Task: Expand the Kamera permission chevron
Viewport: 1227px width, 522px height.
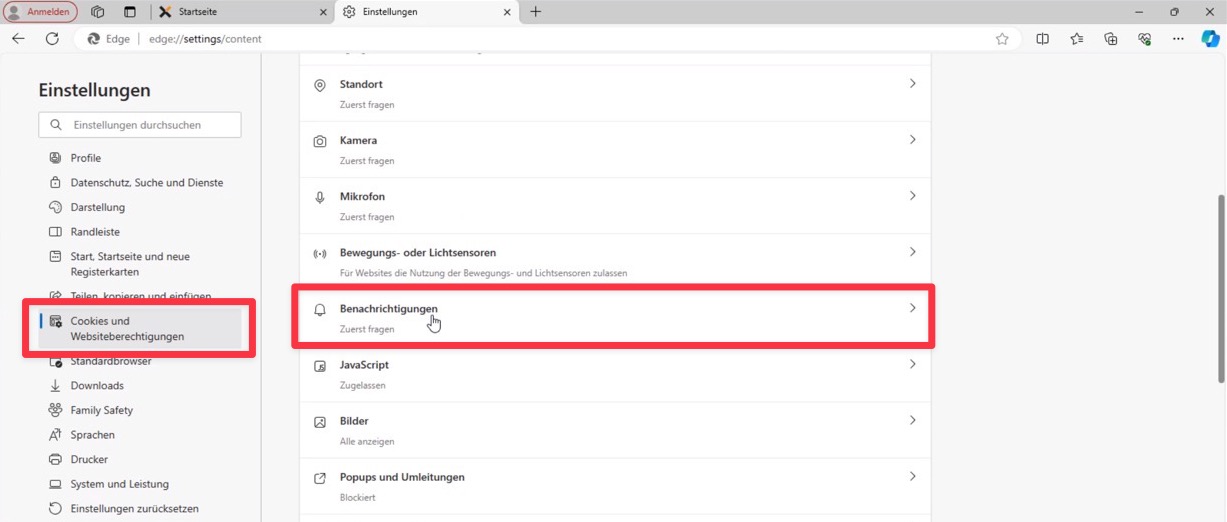Action: pos(912,140)
